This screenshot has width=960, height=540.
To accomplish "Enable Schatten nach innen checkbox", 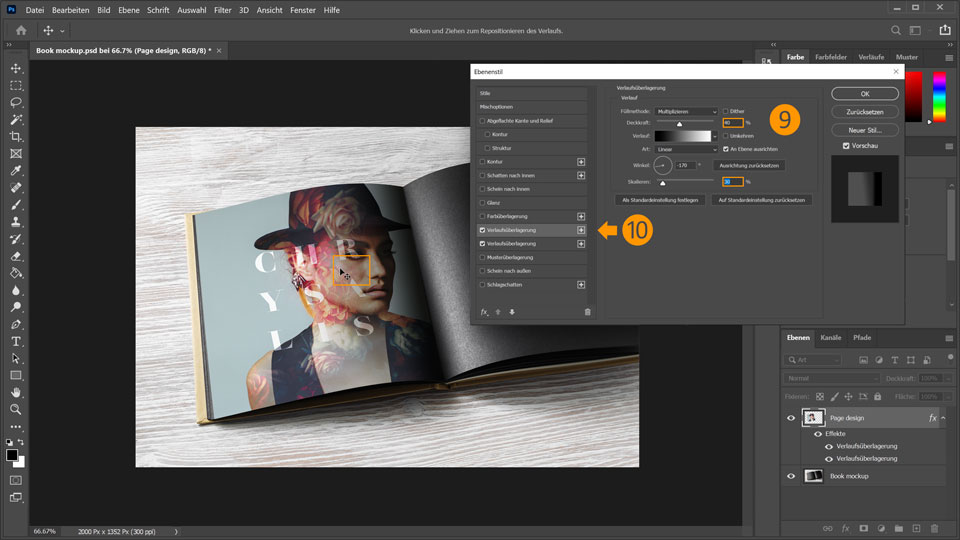I will point(482,176).
